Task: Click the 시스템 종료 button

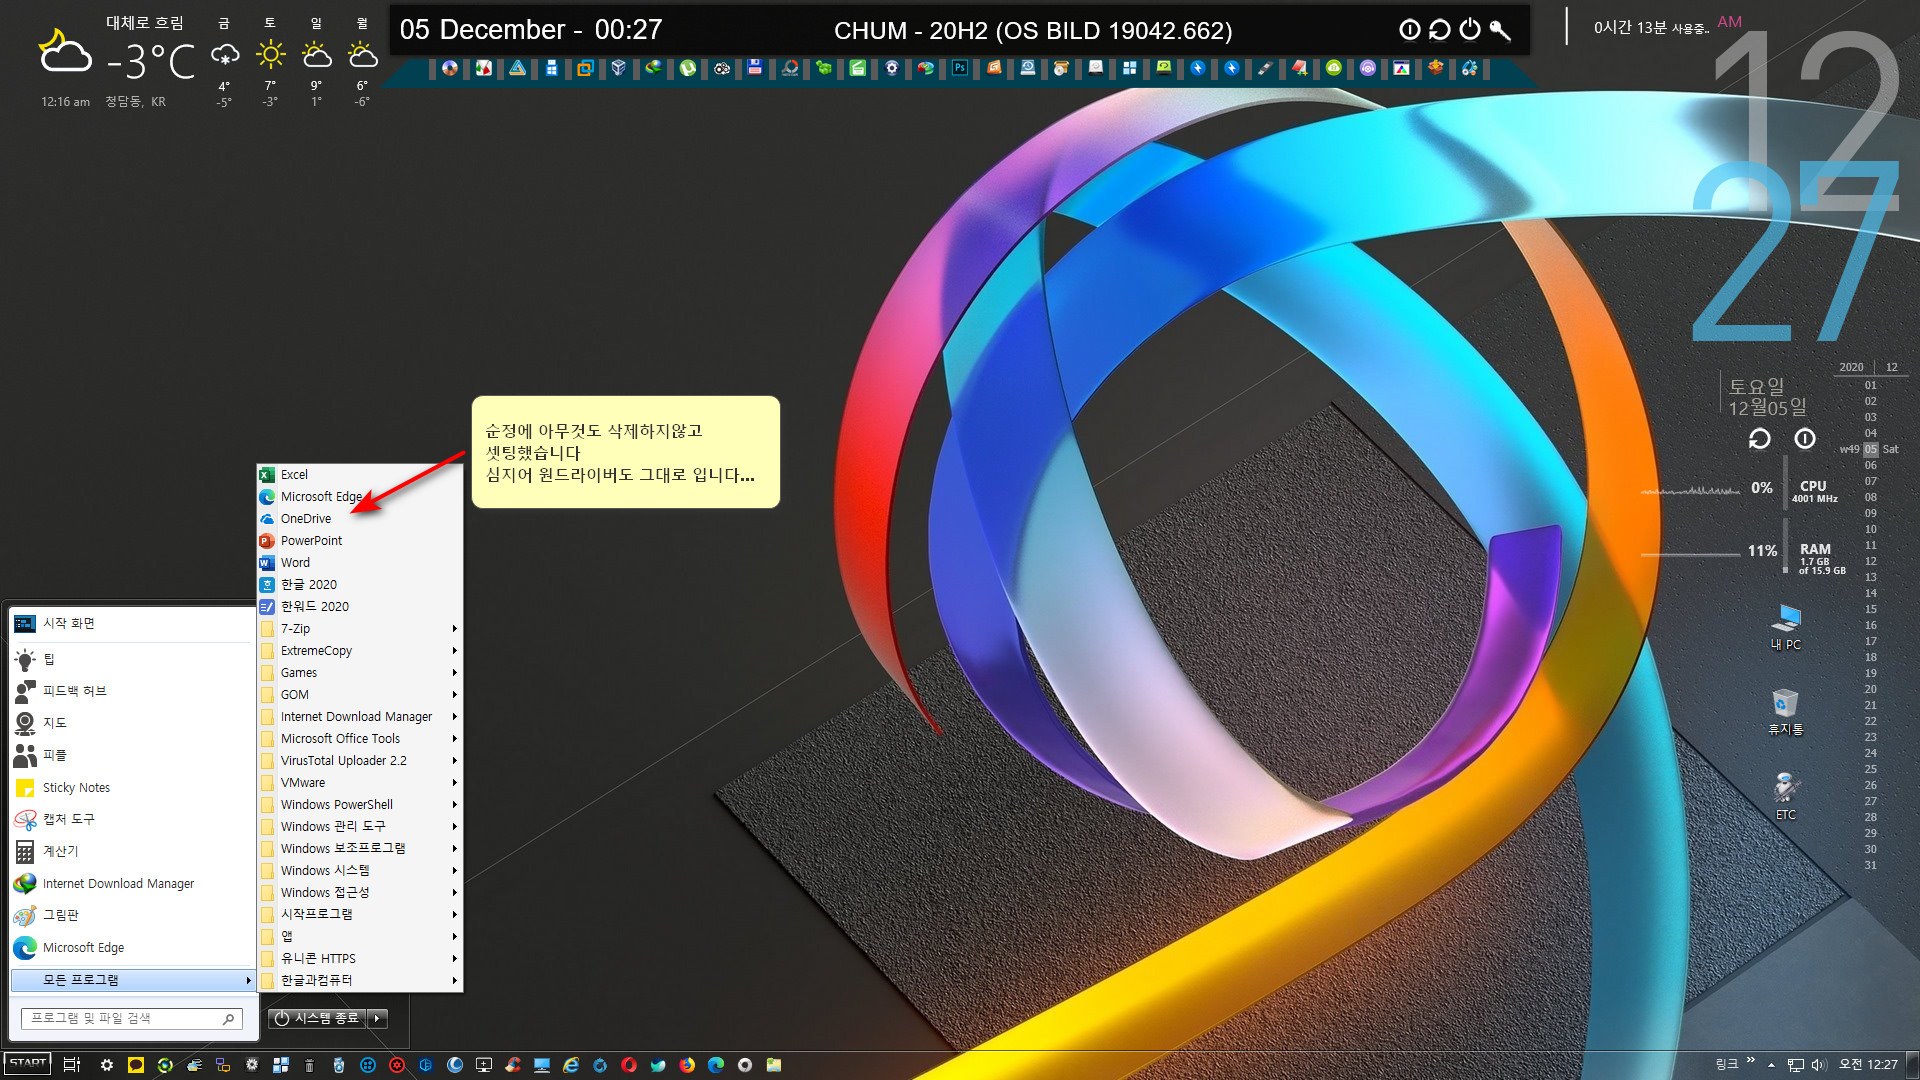Action: coord(318,1018)
